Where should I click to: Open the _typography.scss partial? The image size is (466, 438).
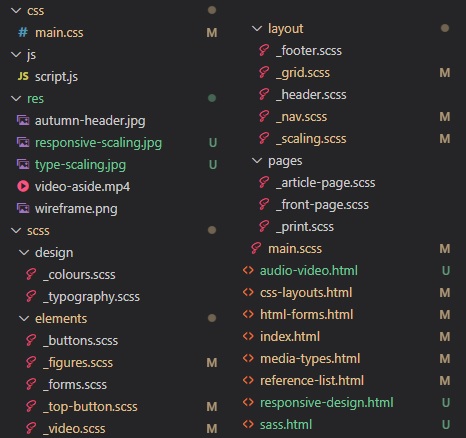click(x=91, y=297)
